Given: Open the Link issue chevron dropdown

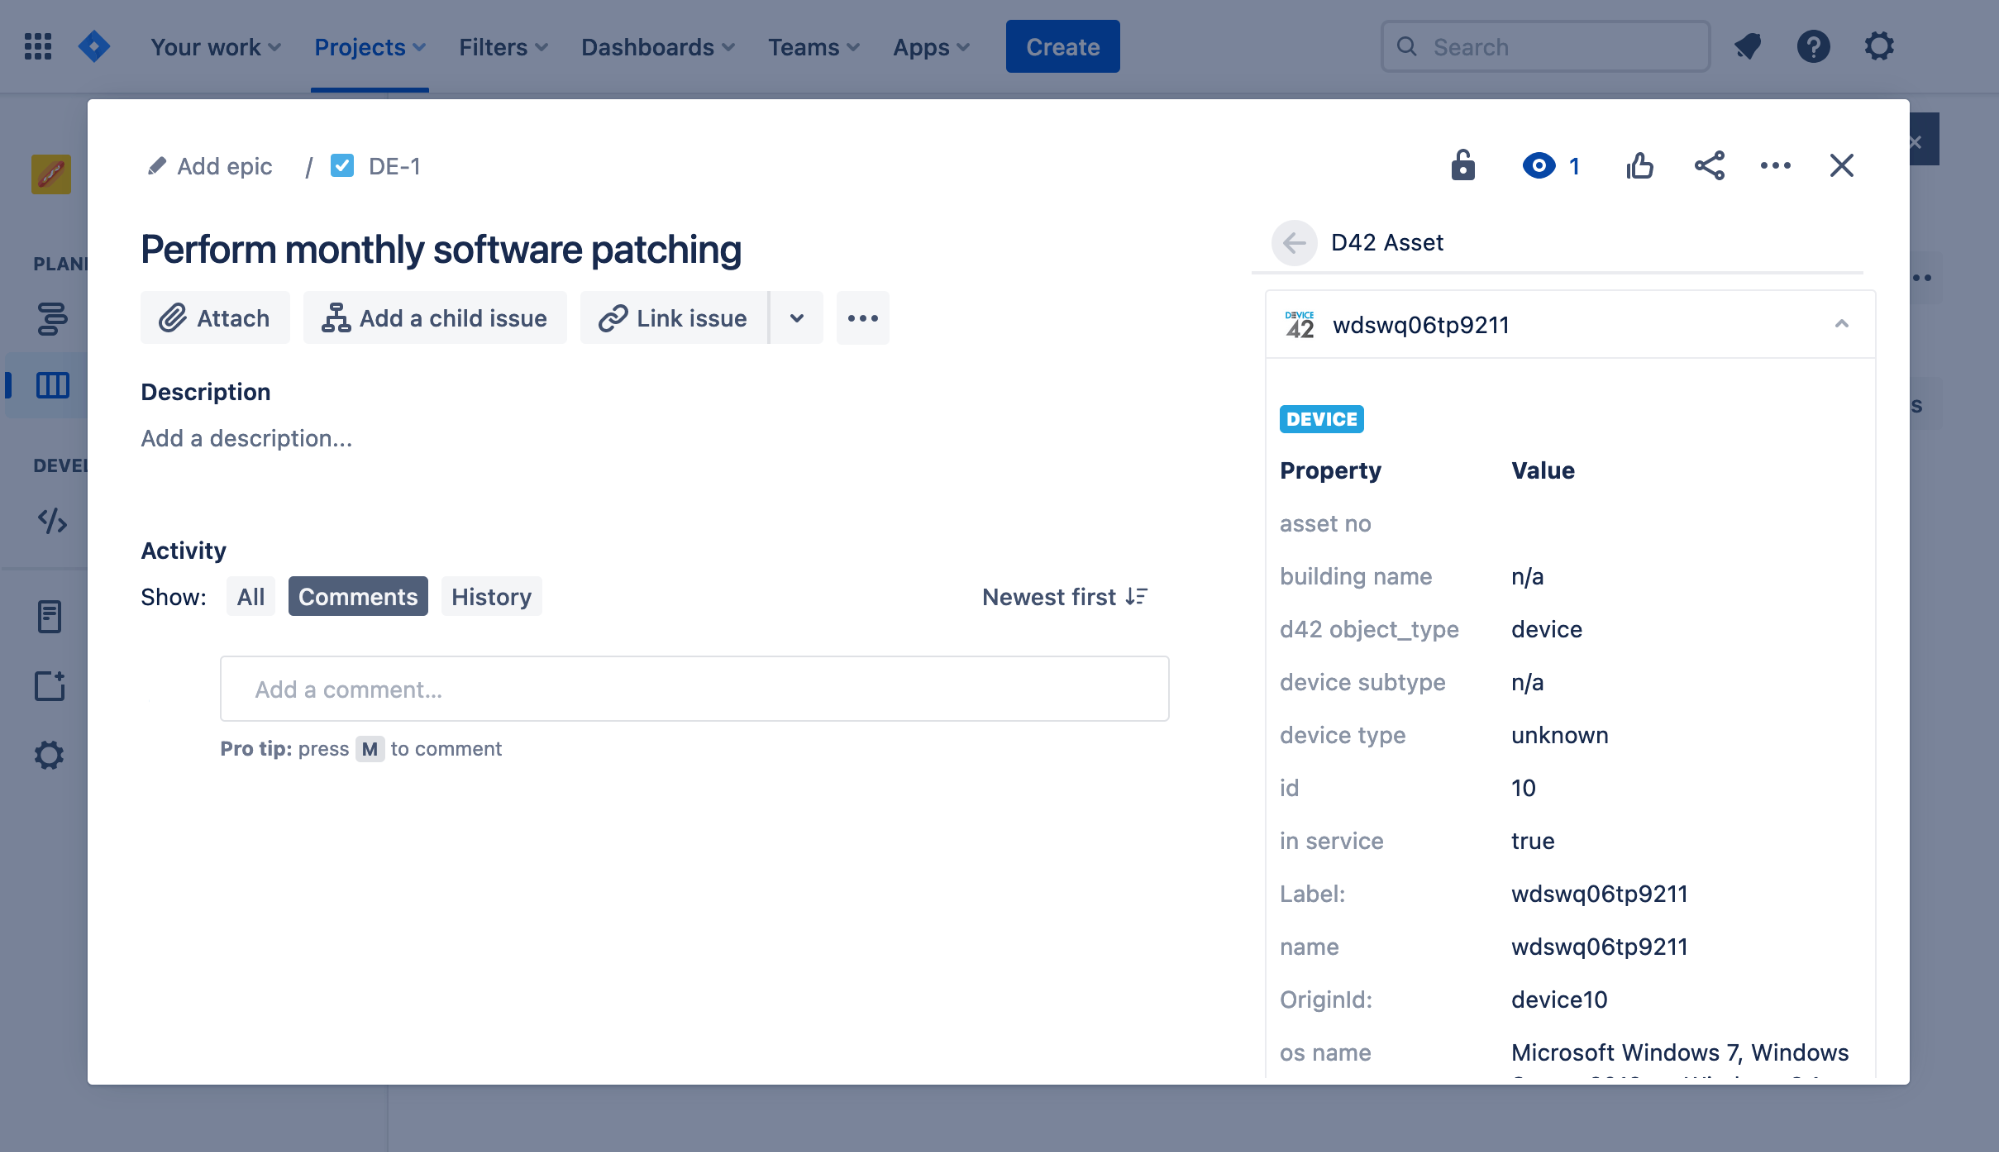Looking at the screenshot, I should coord(796,317).
